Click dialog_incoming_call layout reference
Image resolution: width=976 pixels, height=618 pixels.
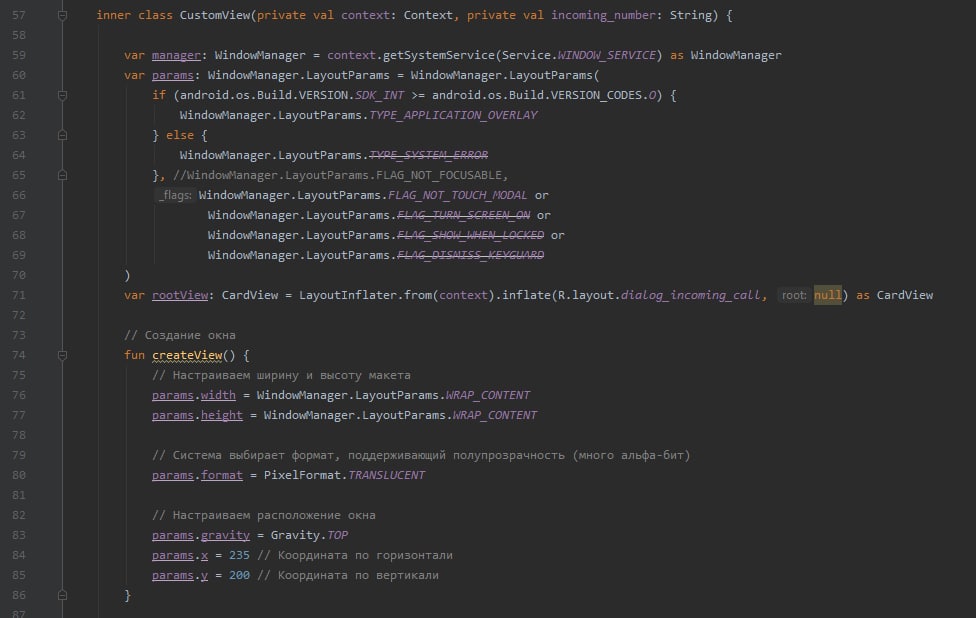click(690, 295)
